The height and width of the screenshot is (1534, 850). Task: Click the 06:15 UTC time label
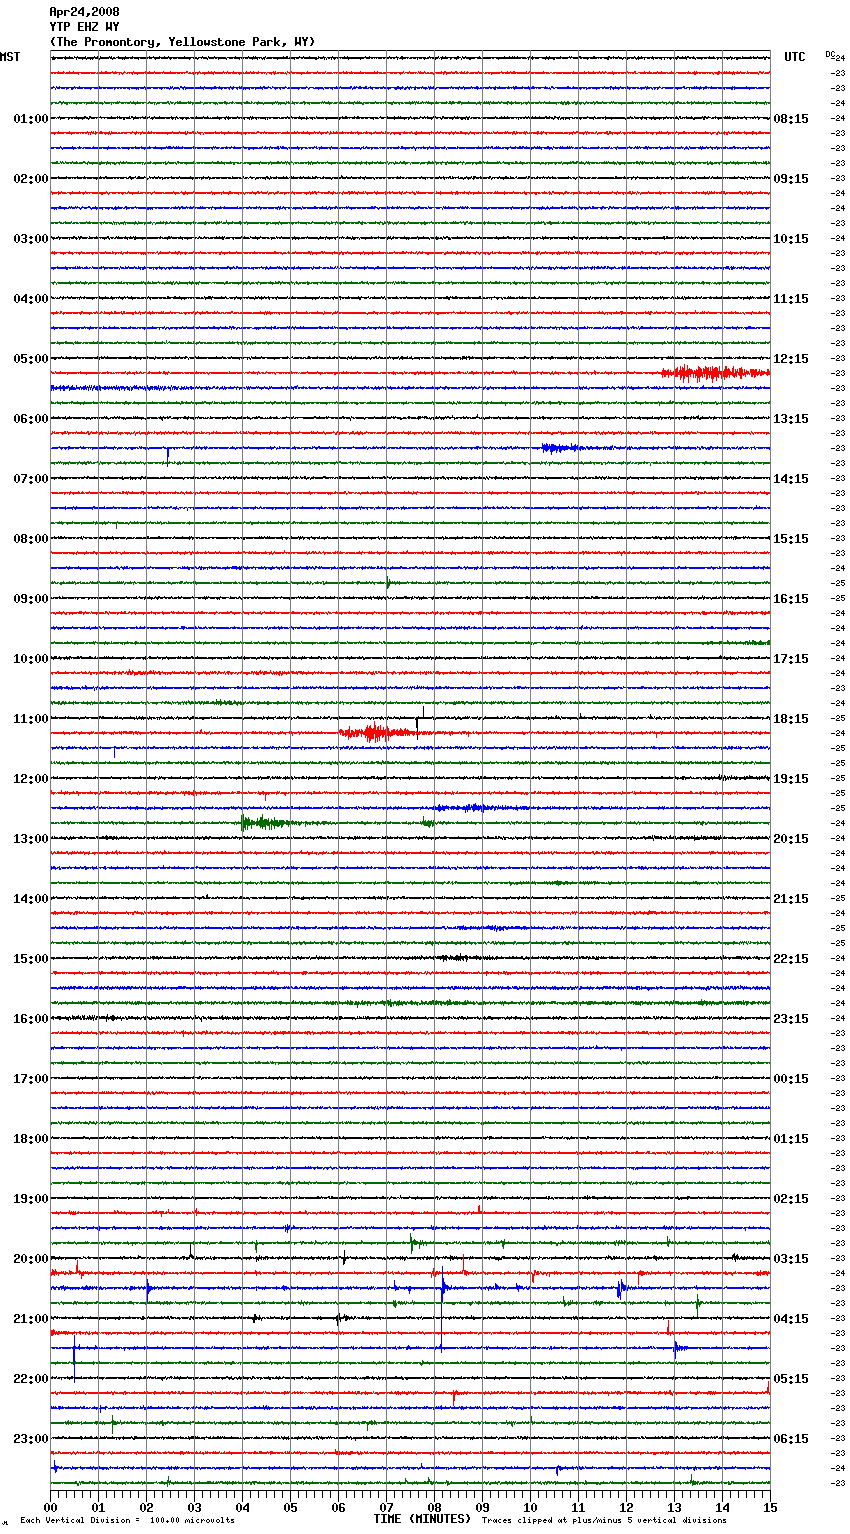pyautogui.click(x=791, y=1439)
